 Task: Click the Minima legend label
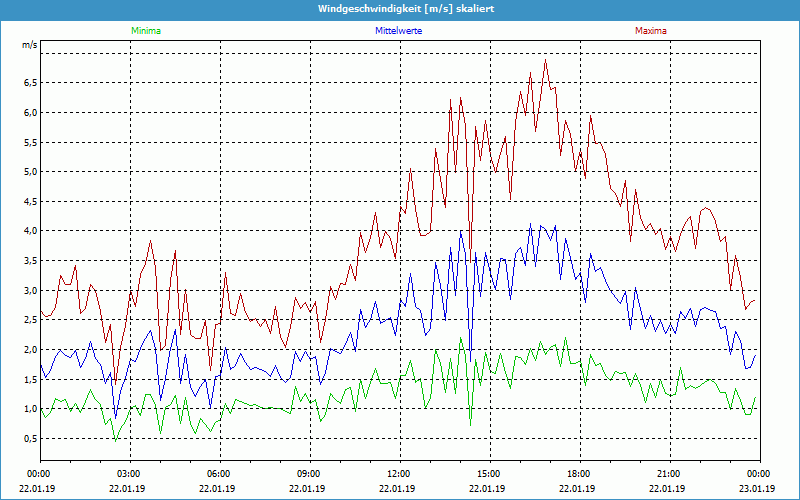click(145, 31)
